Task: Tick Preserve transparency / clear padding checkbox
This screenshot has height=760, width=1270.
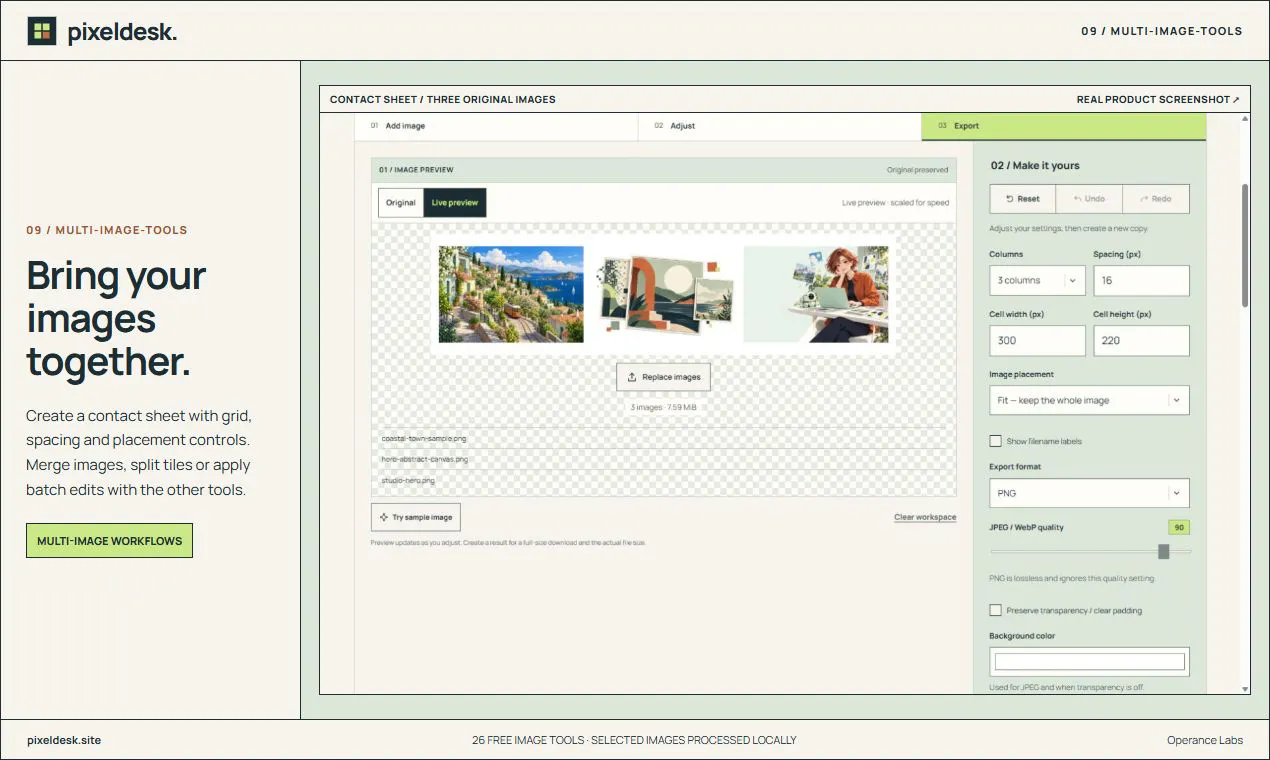Action: (995, 610)
